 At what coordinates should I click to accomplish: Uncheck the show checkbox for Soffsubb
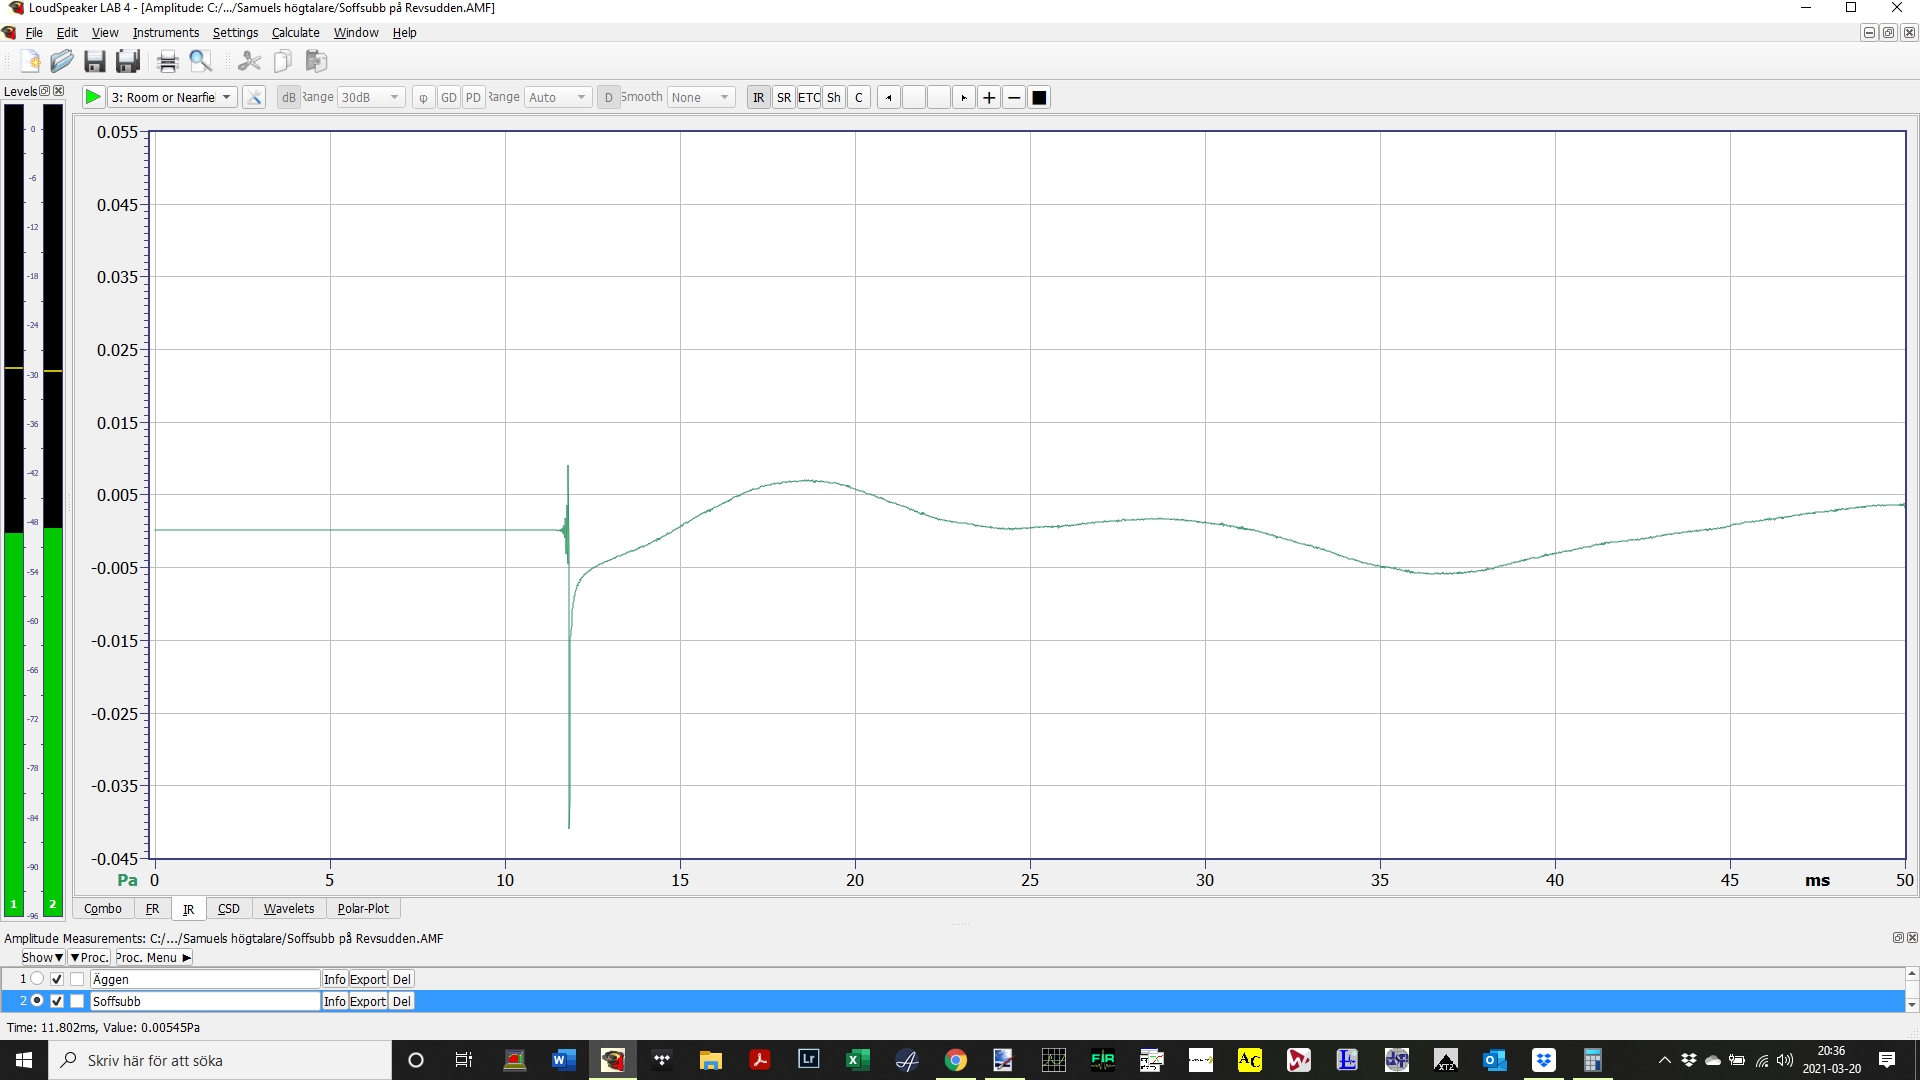pyautogui.click(x=57, y=1001)
